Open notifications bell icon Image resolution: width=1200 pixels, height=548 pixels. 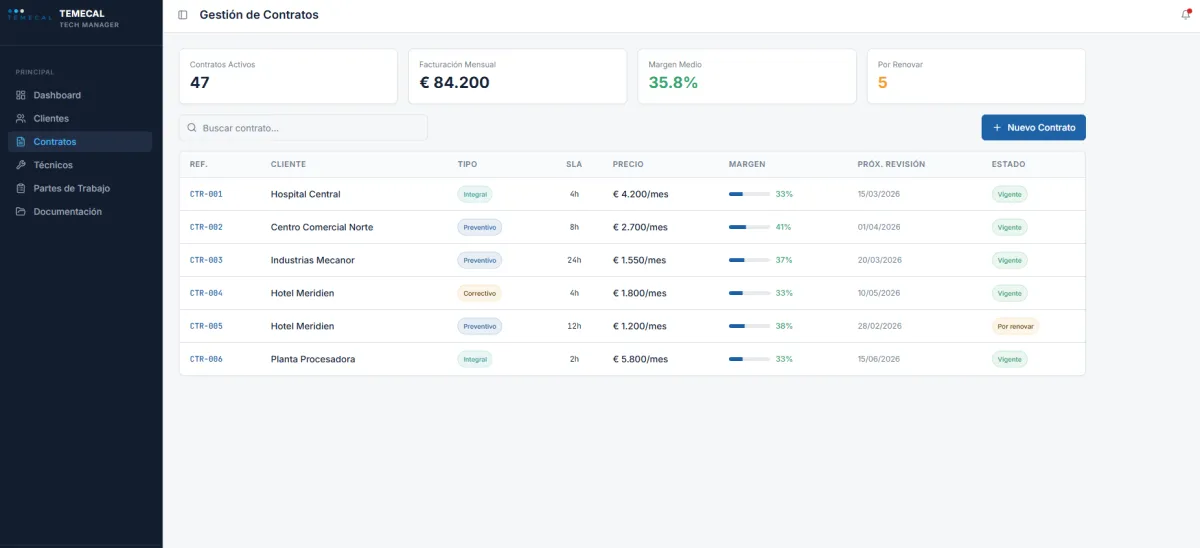[1186, 15]
